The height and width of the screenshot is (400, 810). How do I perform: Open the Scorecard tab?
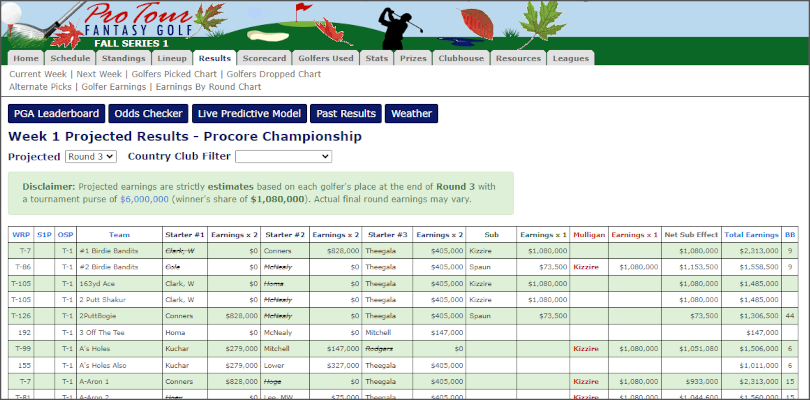264,58
